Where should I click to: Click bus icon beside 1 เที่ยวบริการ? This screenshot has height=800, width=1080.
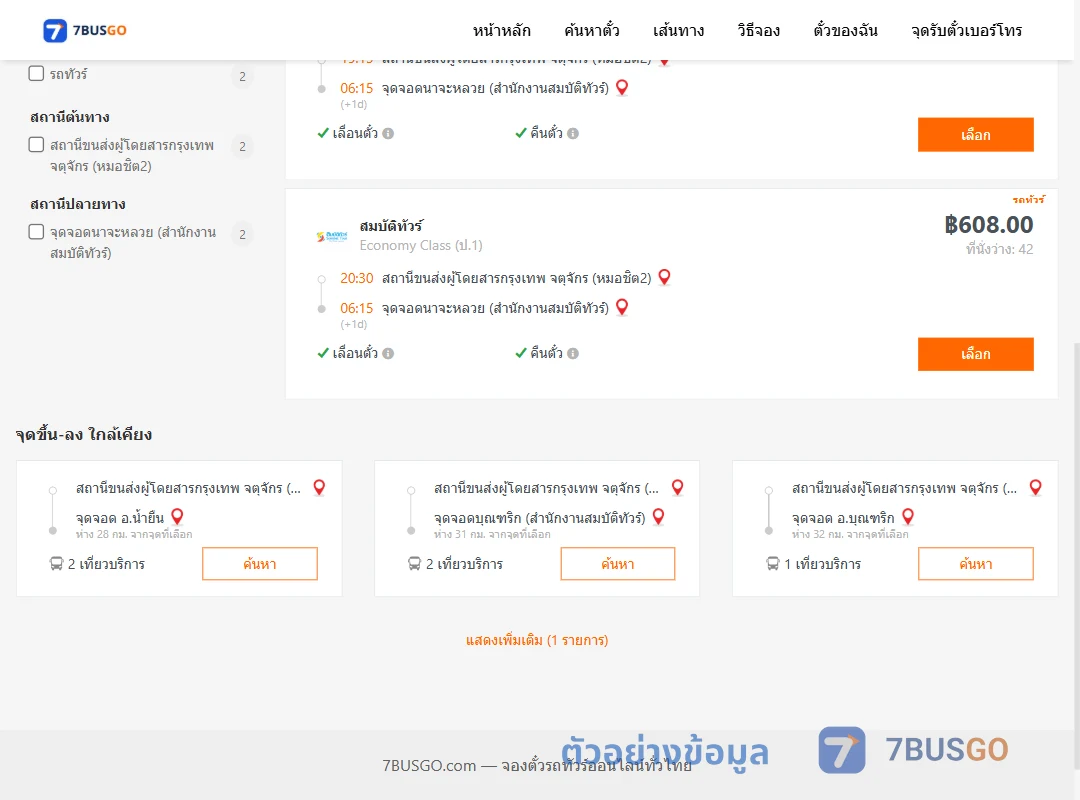(x=773, y=564)
